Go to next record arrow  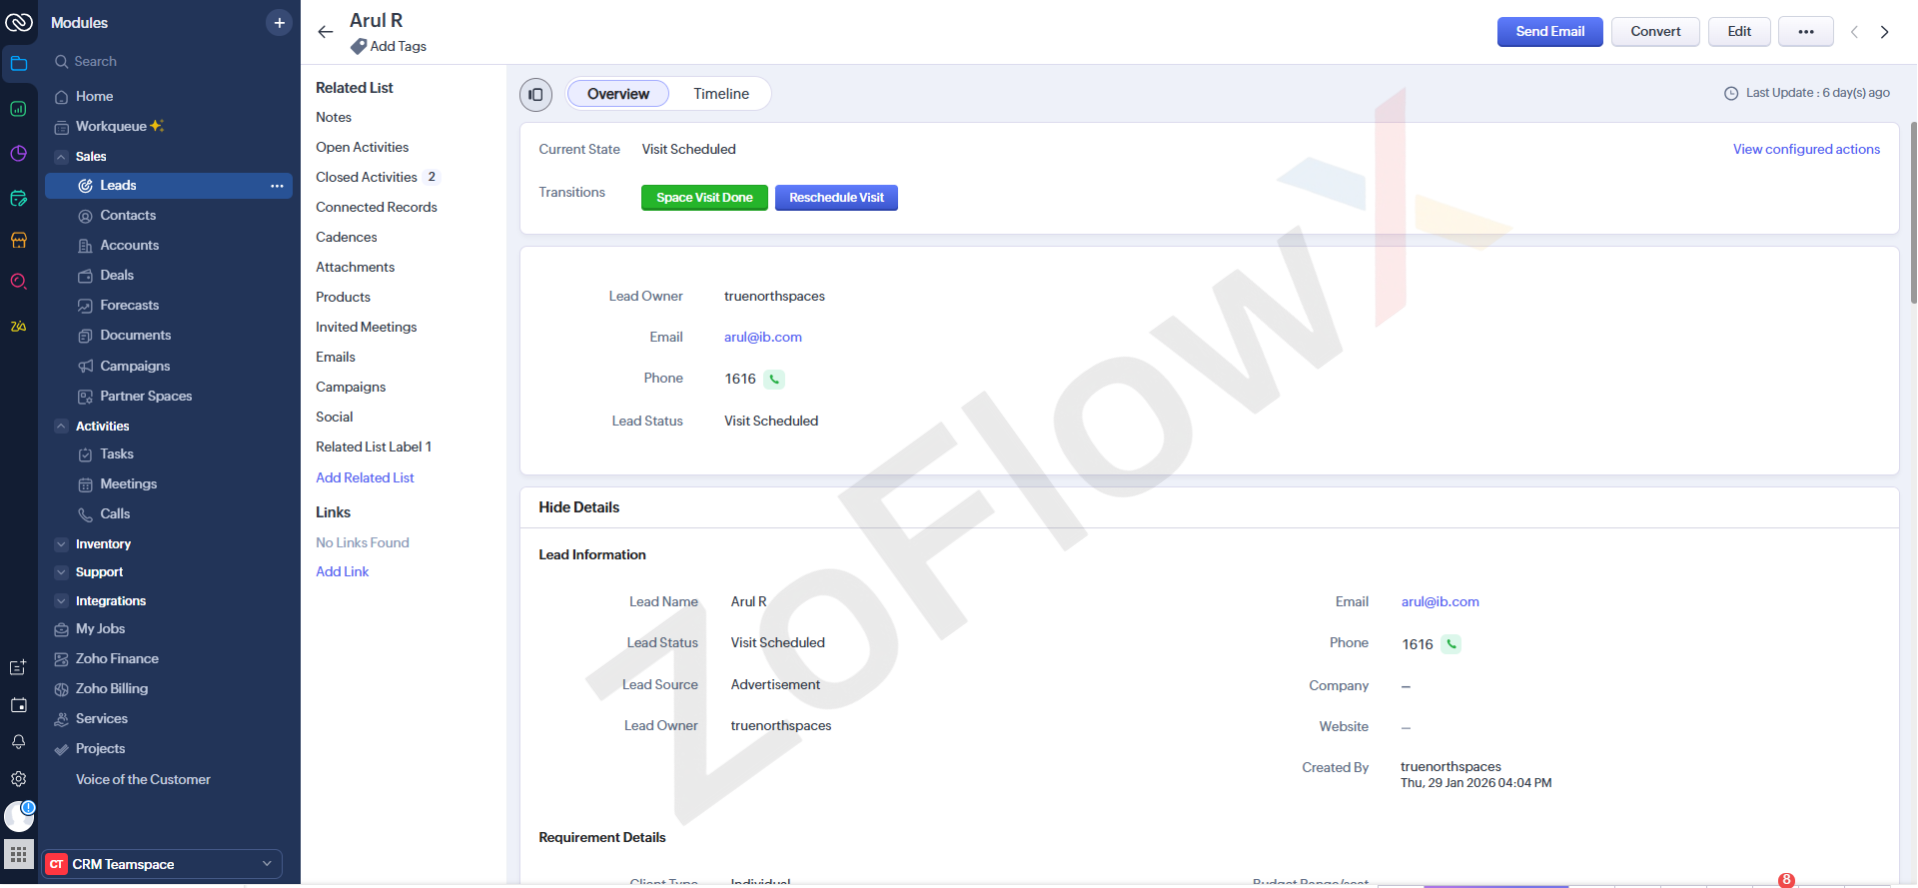tap(1884, 32)
